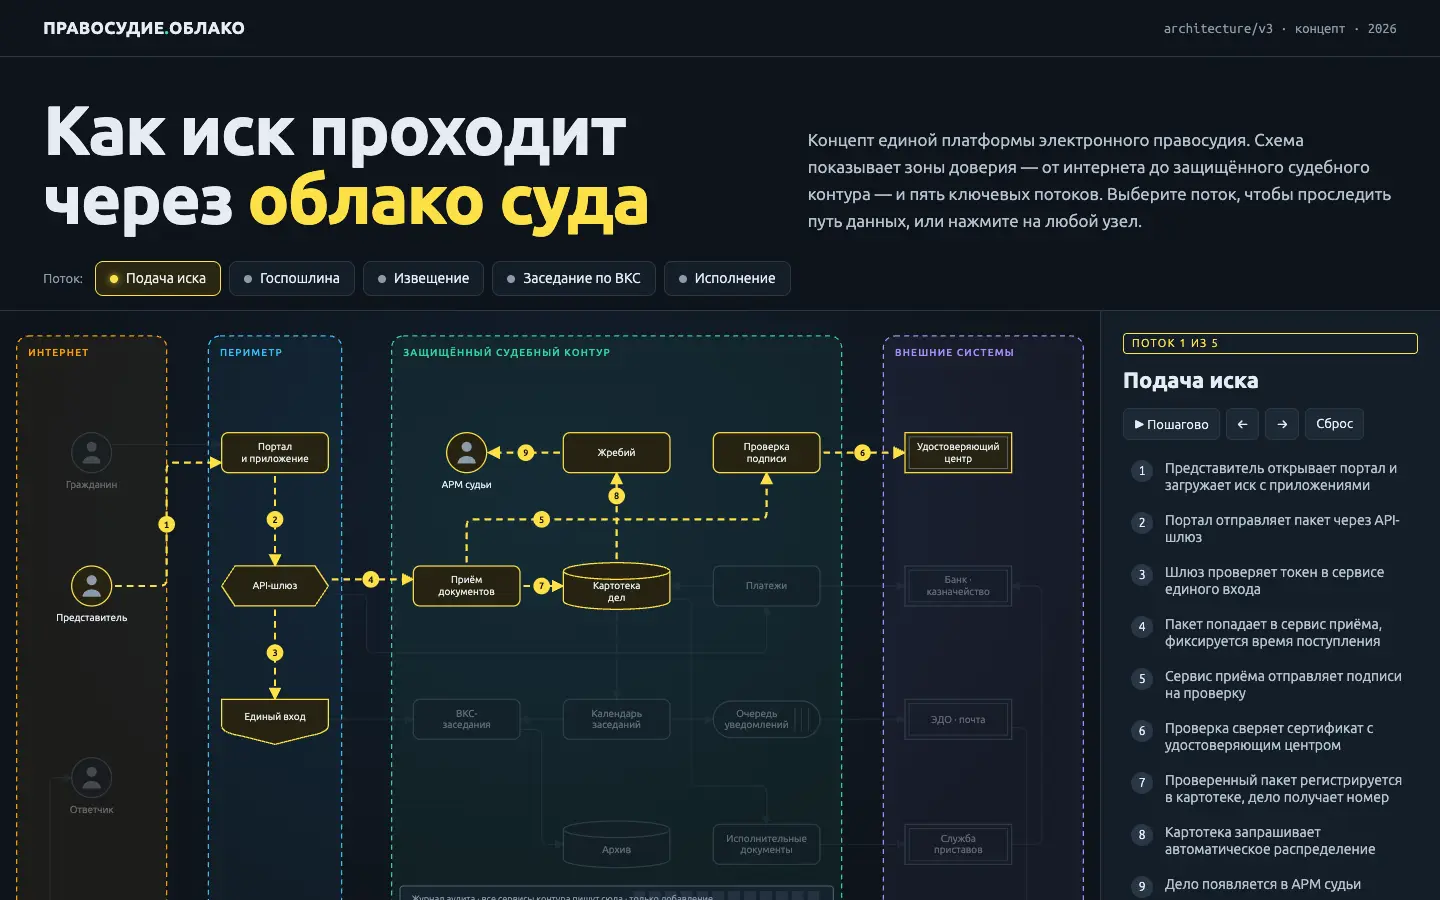Switch to the Исполнение flow
Screen dimensions: 1440x900
[727, 278]
